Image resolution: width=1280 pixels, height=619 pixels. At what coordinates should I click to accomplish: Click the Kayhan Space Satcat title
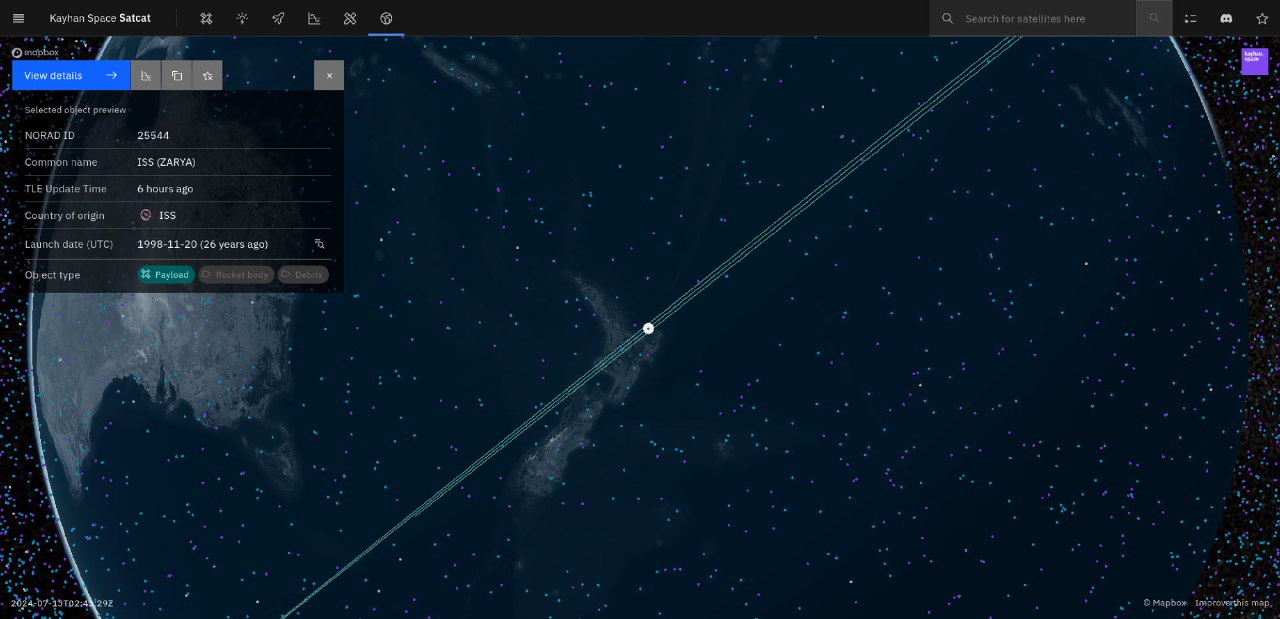100,18
